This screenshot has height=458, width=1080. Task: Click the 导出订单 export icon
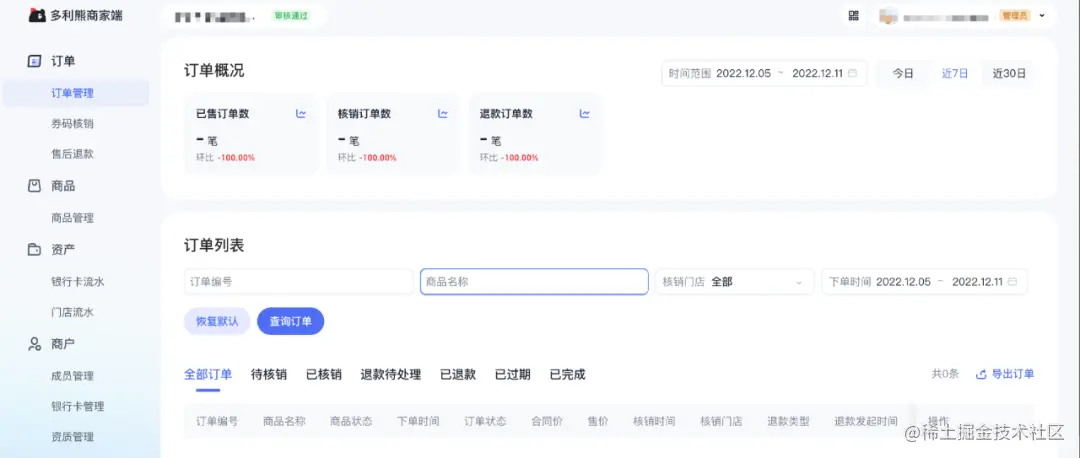coord(982,375)
